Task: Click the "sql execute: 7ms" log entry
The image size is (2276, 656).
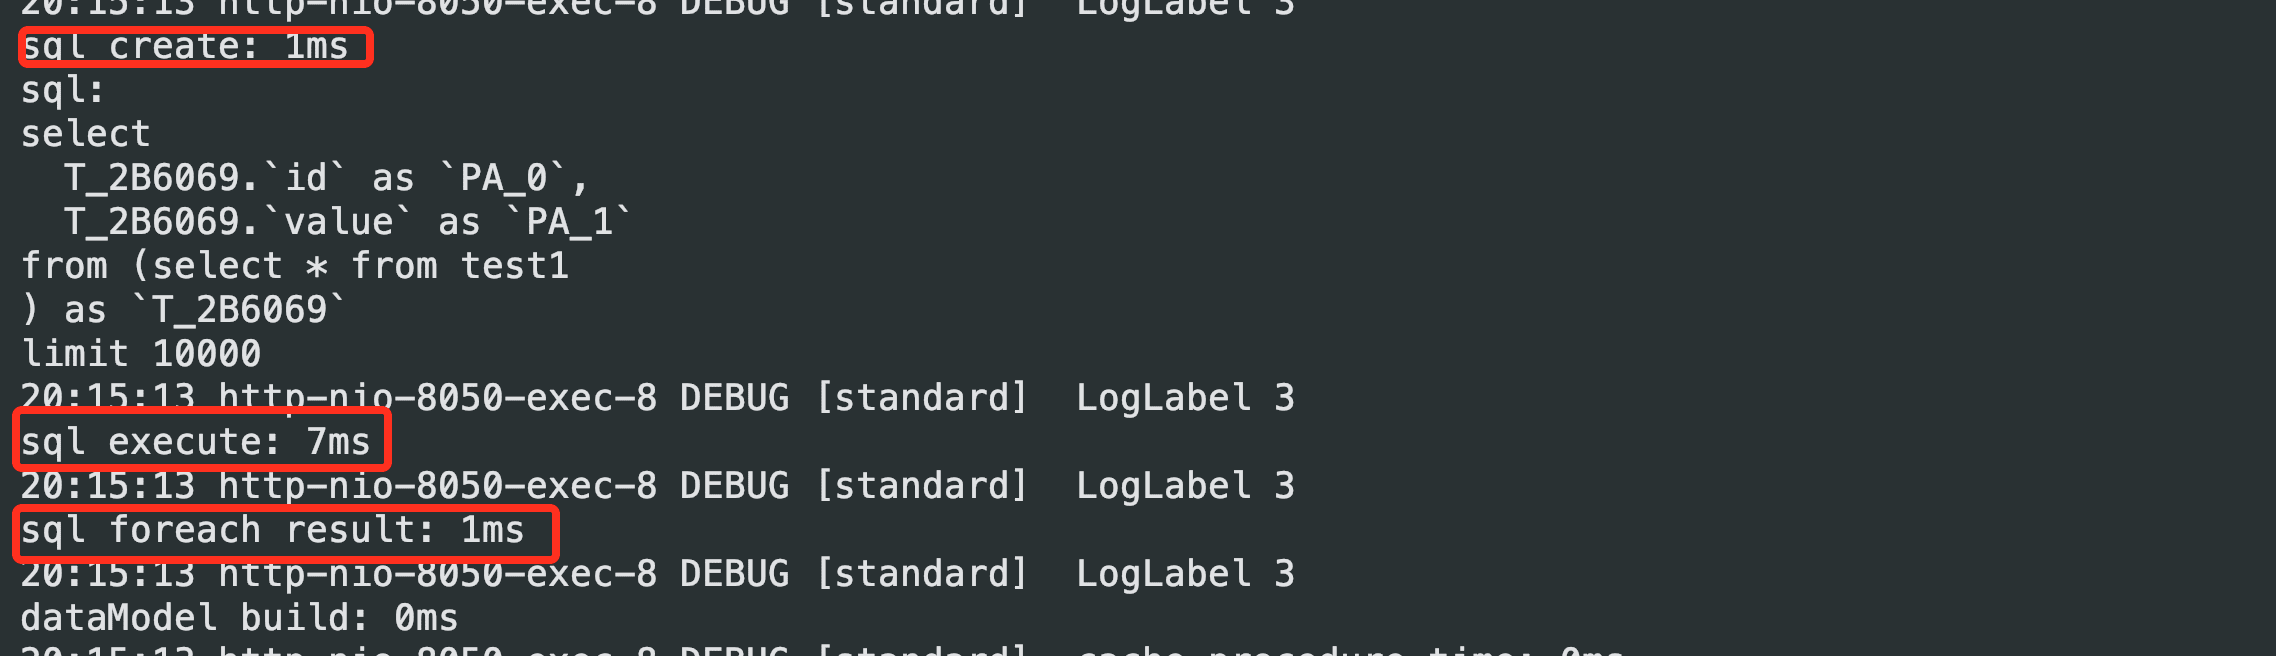Action: point(195,442)
